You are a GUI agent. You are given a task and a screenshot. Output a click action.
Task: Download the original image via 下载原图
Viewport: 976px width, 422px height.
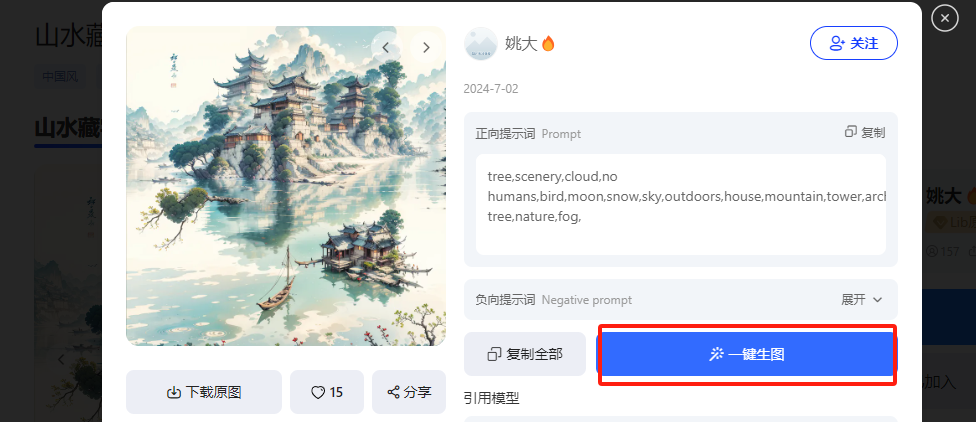coord(204,392)
